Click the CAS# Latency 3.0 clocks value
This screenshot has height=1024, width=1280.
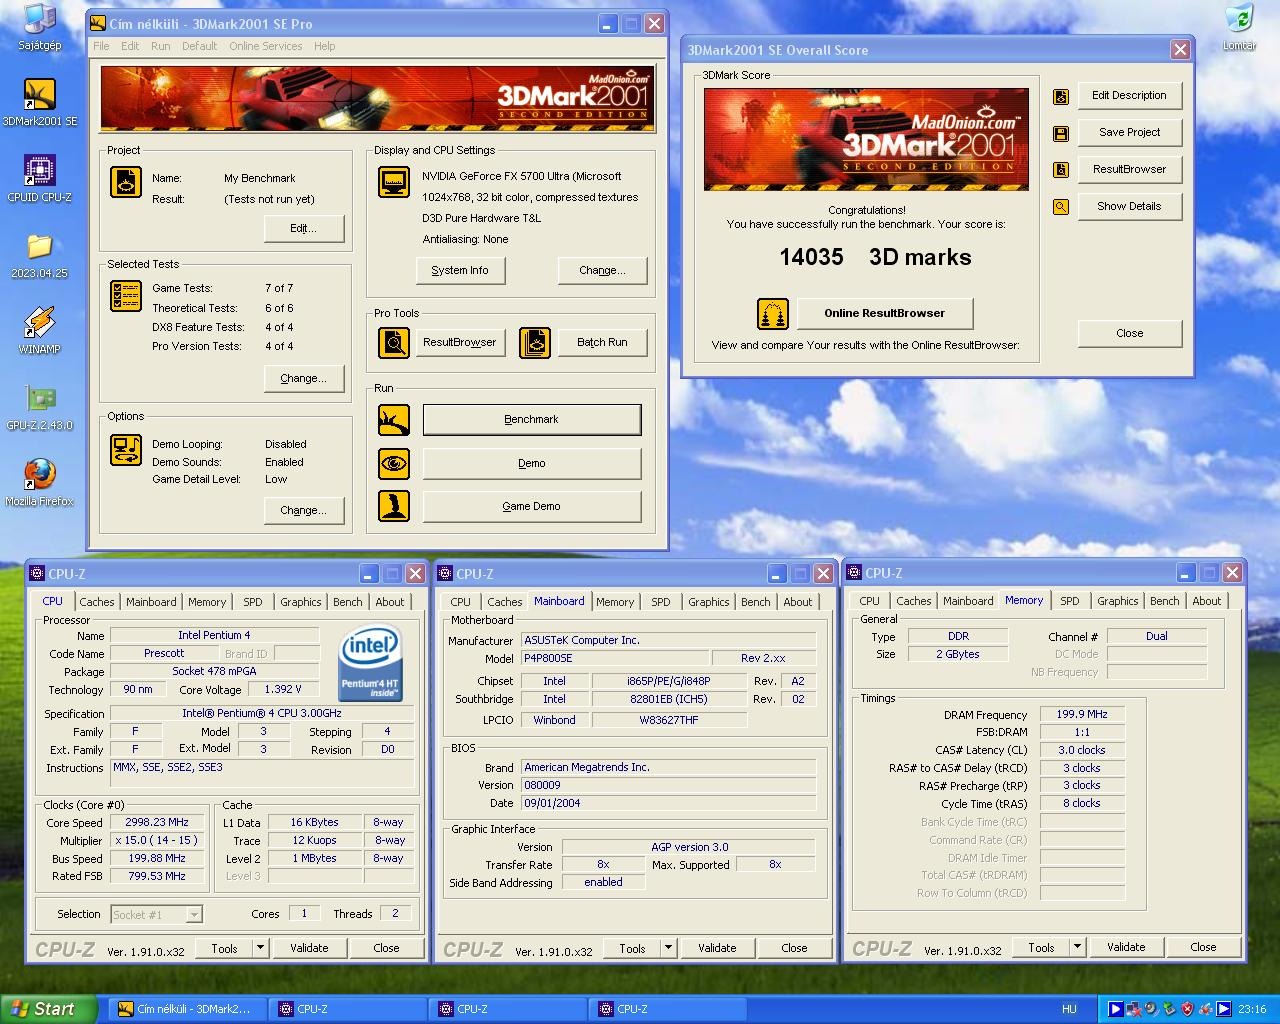pos(1082,750)
